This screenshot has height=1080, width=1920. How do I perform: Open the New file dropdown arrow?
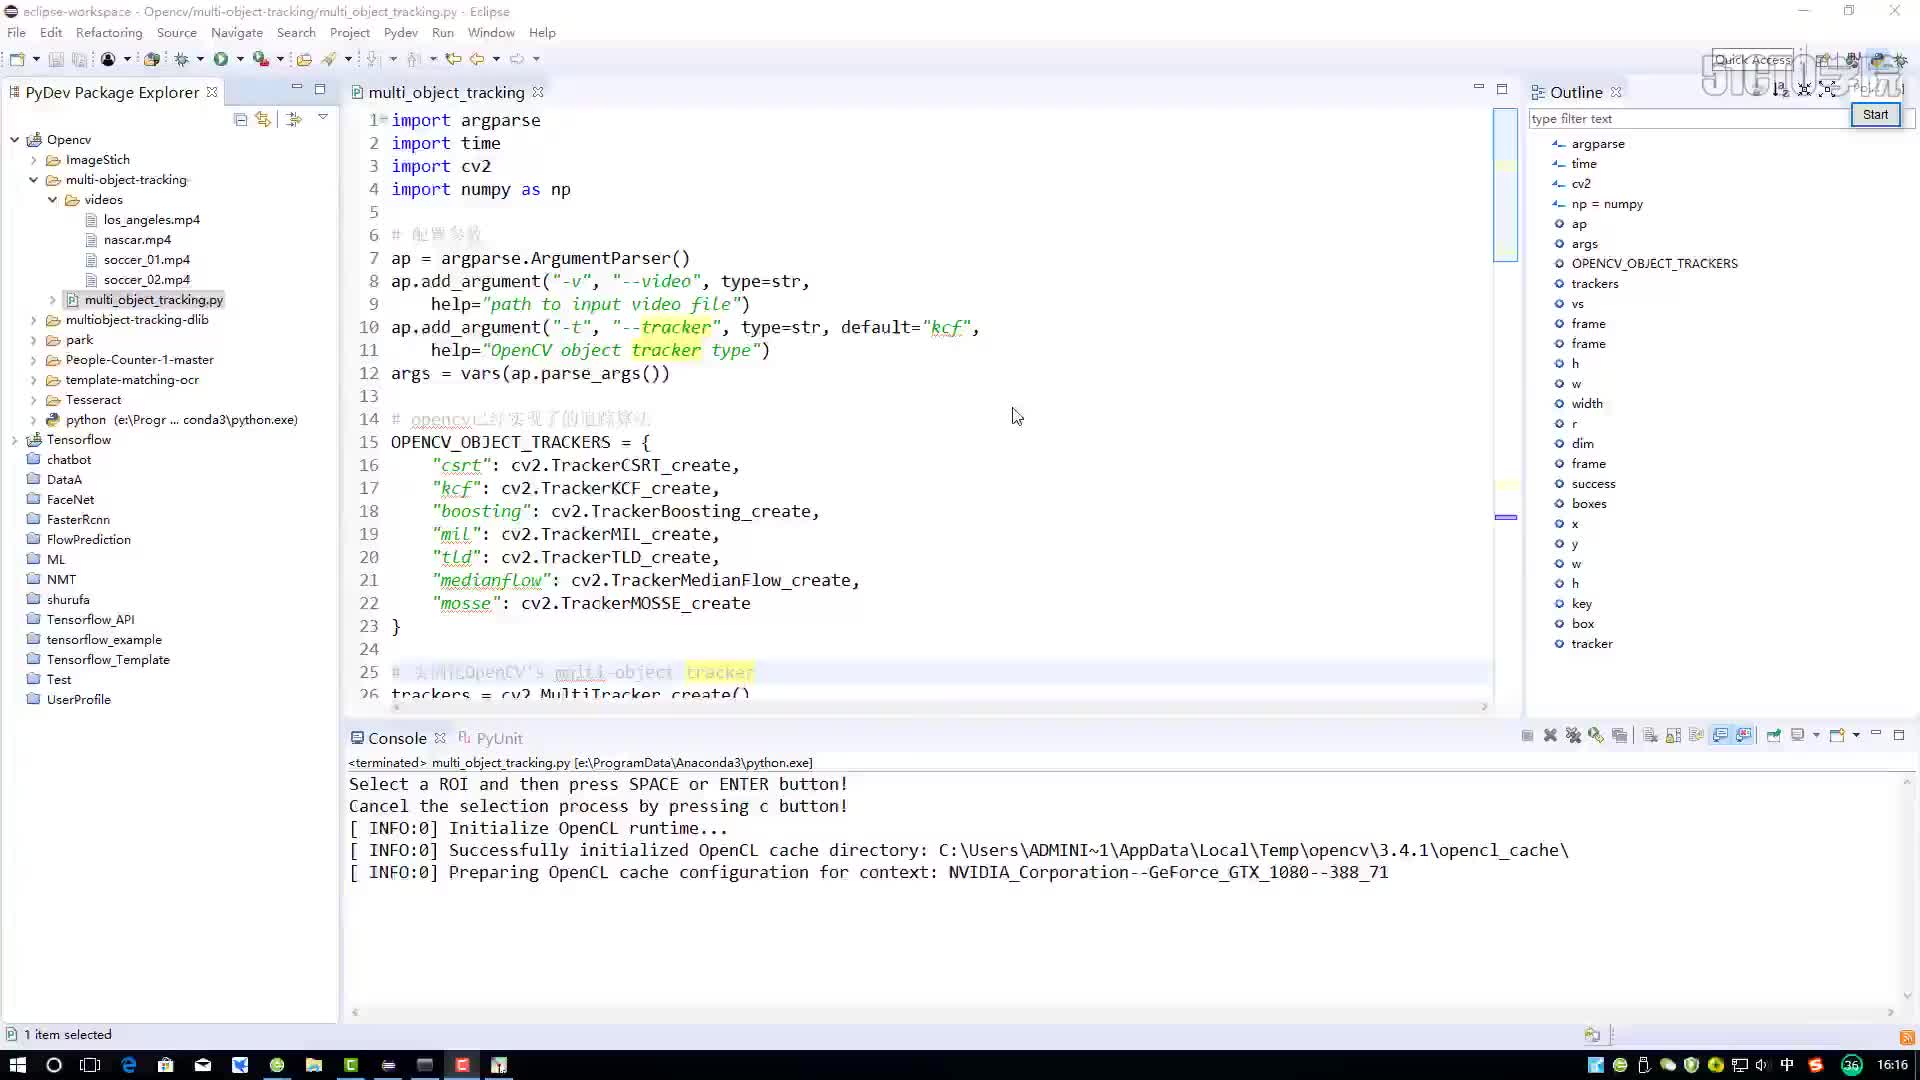(x=36, y=59)
